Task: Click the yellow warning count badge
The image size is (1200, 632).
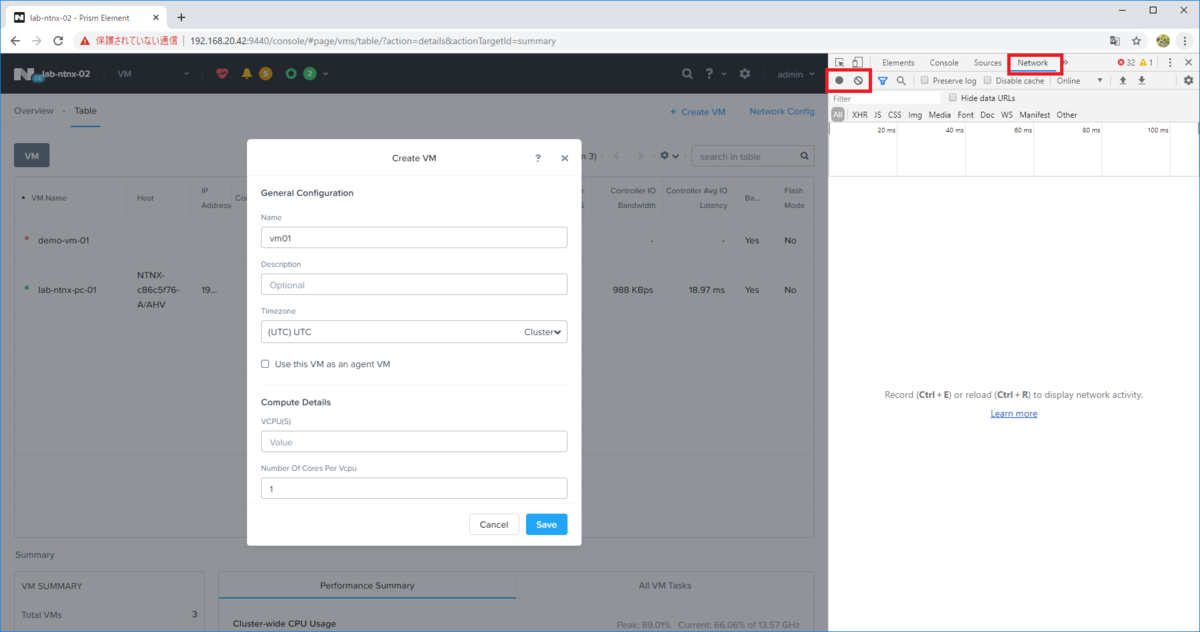Action: (x=1147, y=62)
